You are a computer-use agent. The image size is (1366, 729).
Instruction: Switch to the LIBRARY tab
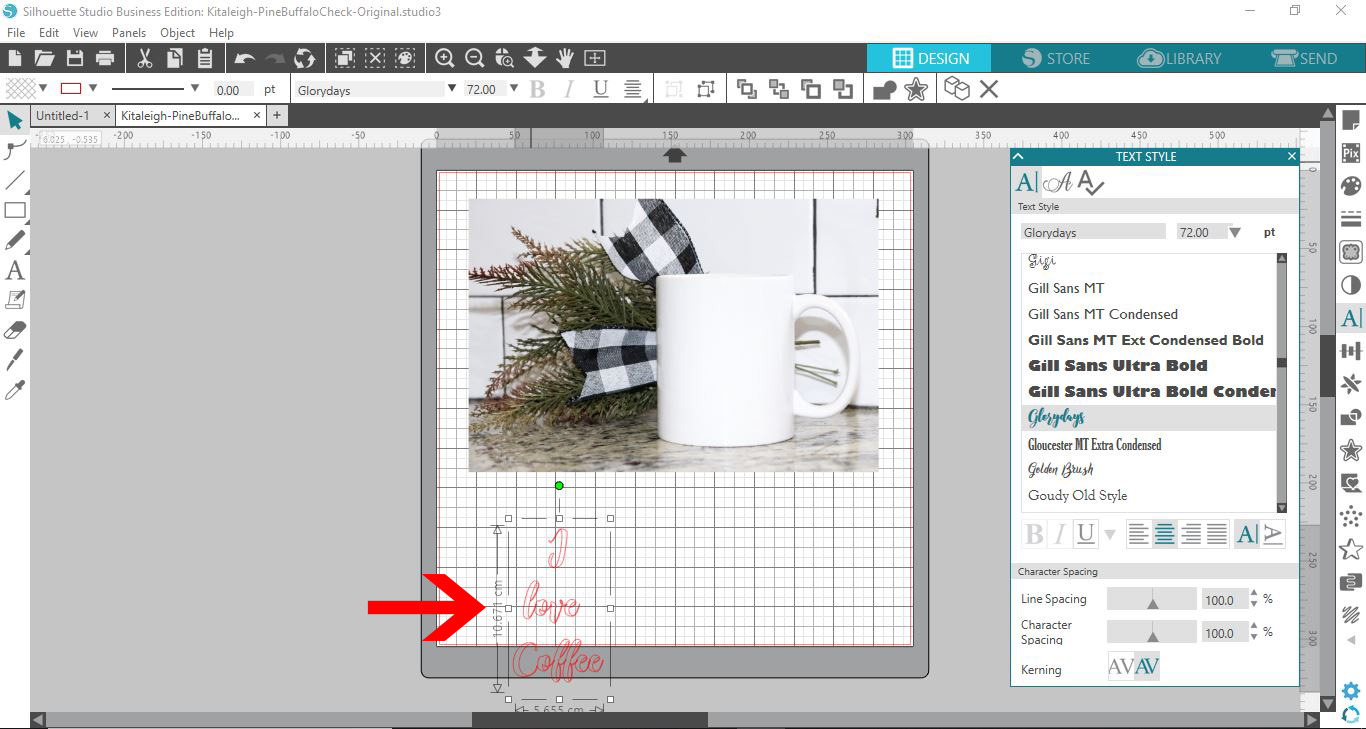pyautogui.click(x=1181, y=58)
